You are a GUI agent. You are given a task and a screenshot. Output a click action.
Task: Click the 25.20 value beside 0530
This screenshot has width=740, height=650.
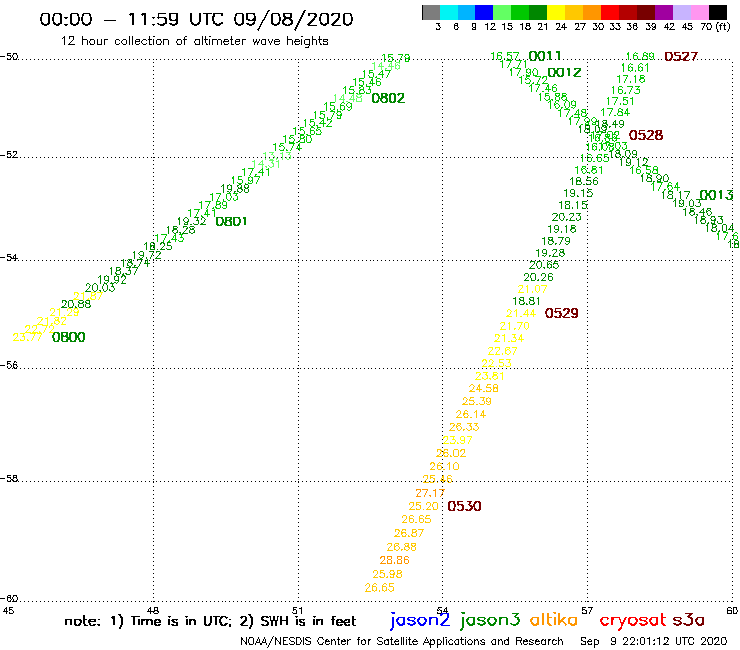coord(423,506)
